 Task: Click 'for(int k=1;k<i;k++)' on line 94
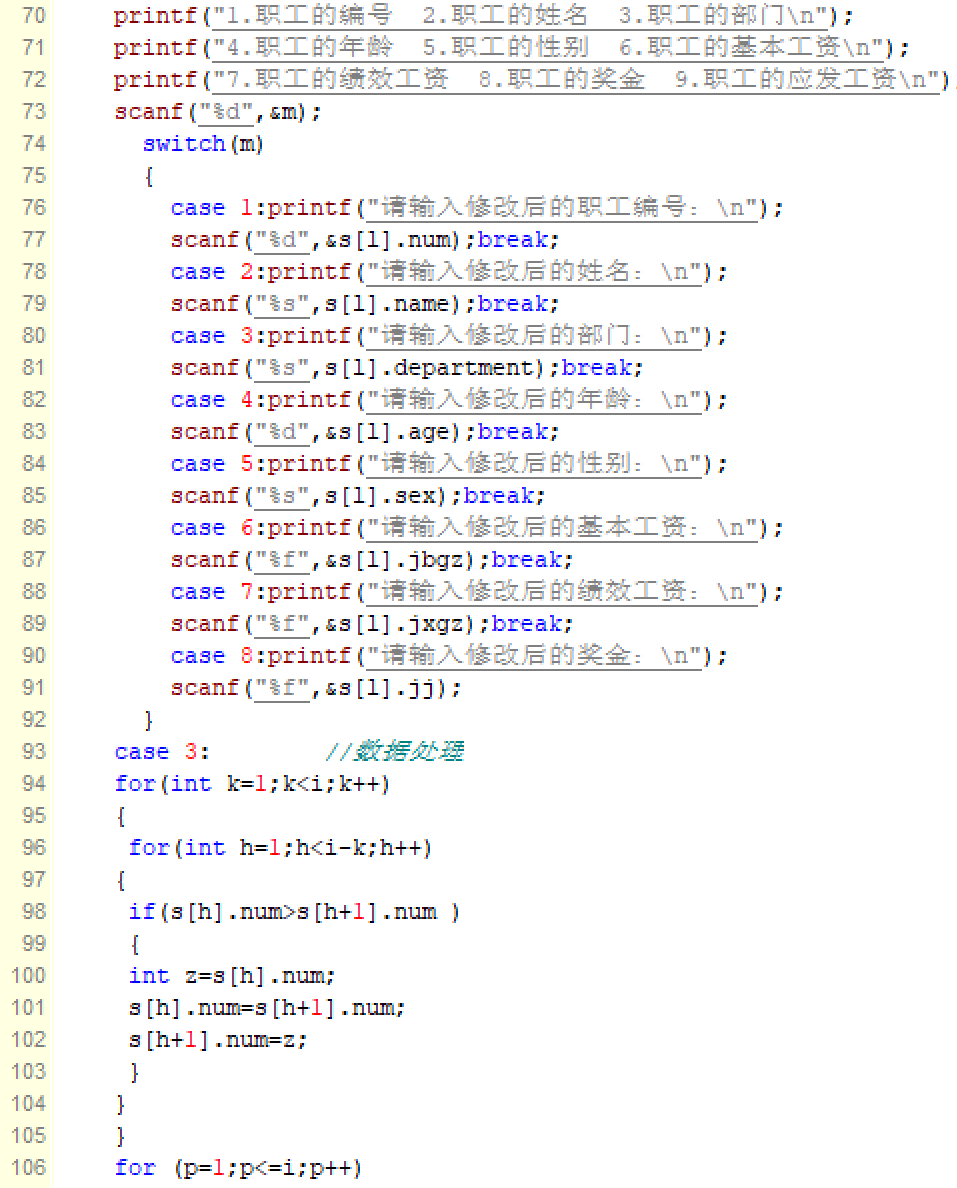pyautogui.click(x=252, y=783)
